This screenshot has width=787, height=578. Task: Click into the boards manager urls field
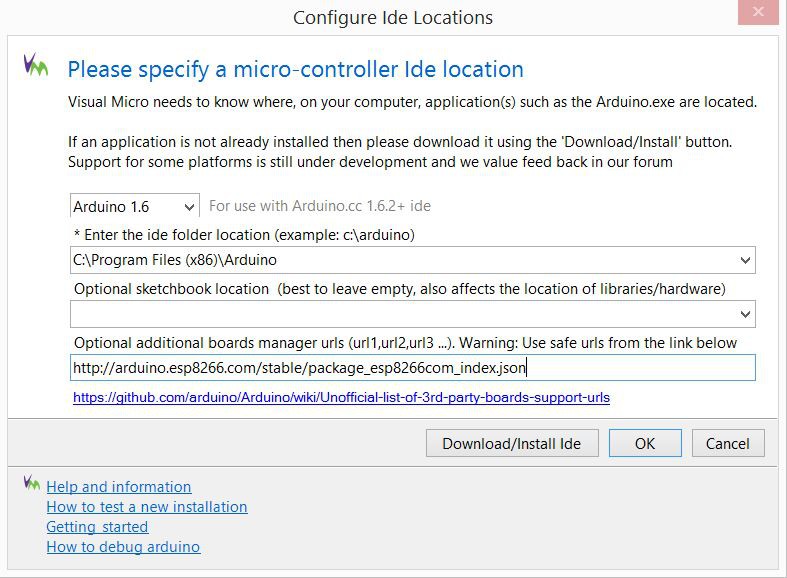point(413,368)
